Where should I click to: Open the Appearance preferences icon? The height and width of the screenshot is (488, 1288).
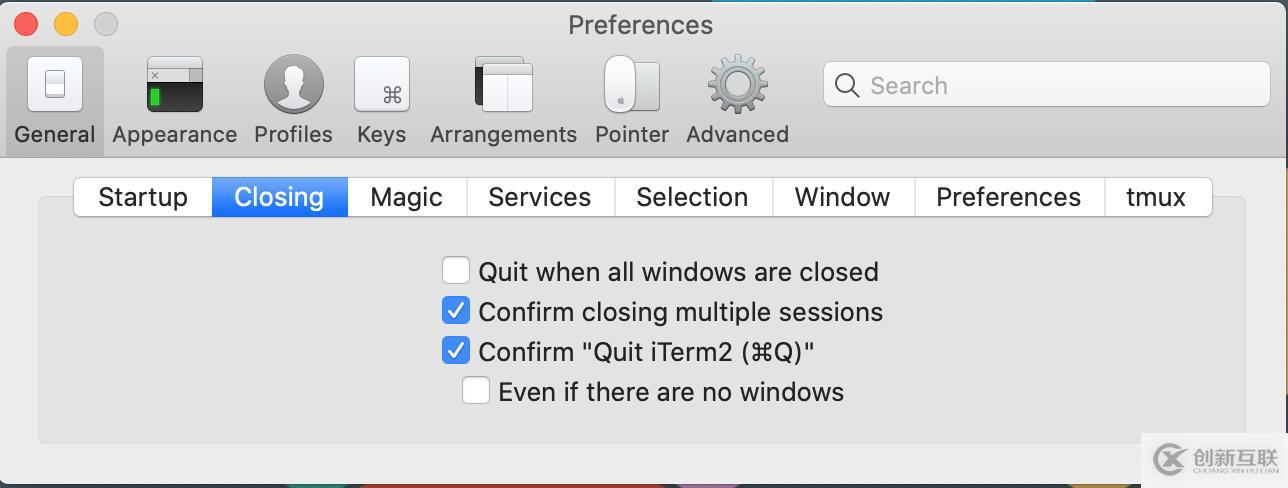(x=175, y=85)
